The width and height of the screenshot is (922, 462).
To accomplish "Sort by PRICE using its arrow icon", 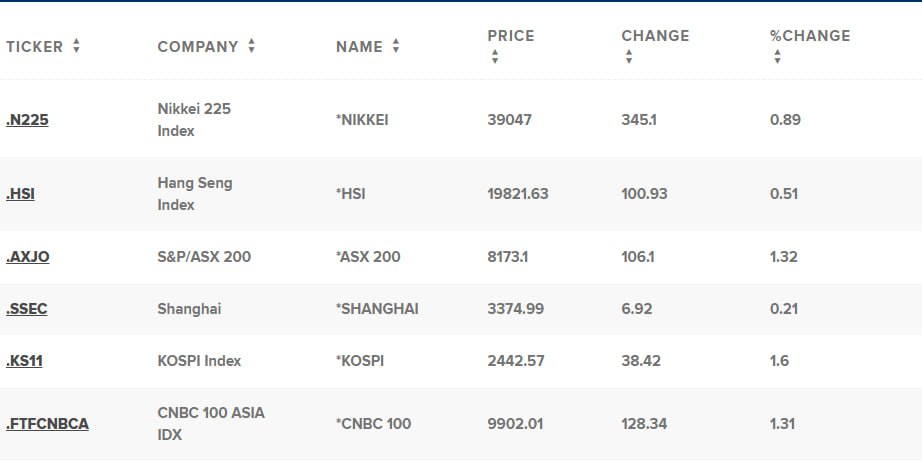I will tap(495, 56).
